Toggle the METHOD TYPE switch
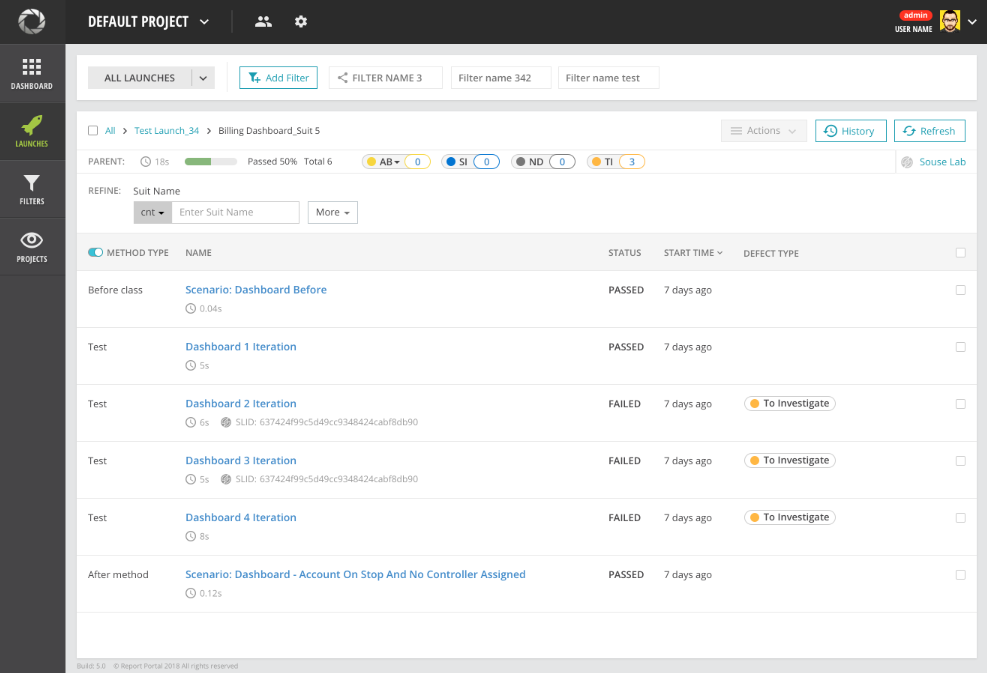987x673 pixels. pyautogui.click(x=93, y=252)
